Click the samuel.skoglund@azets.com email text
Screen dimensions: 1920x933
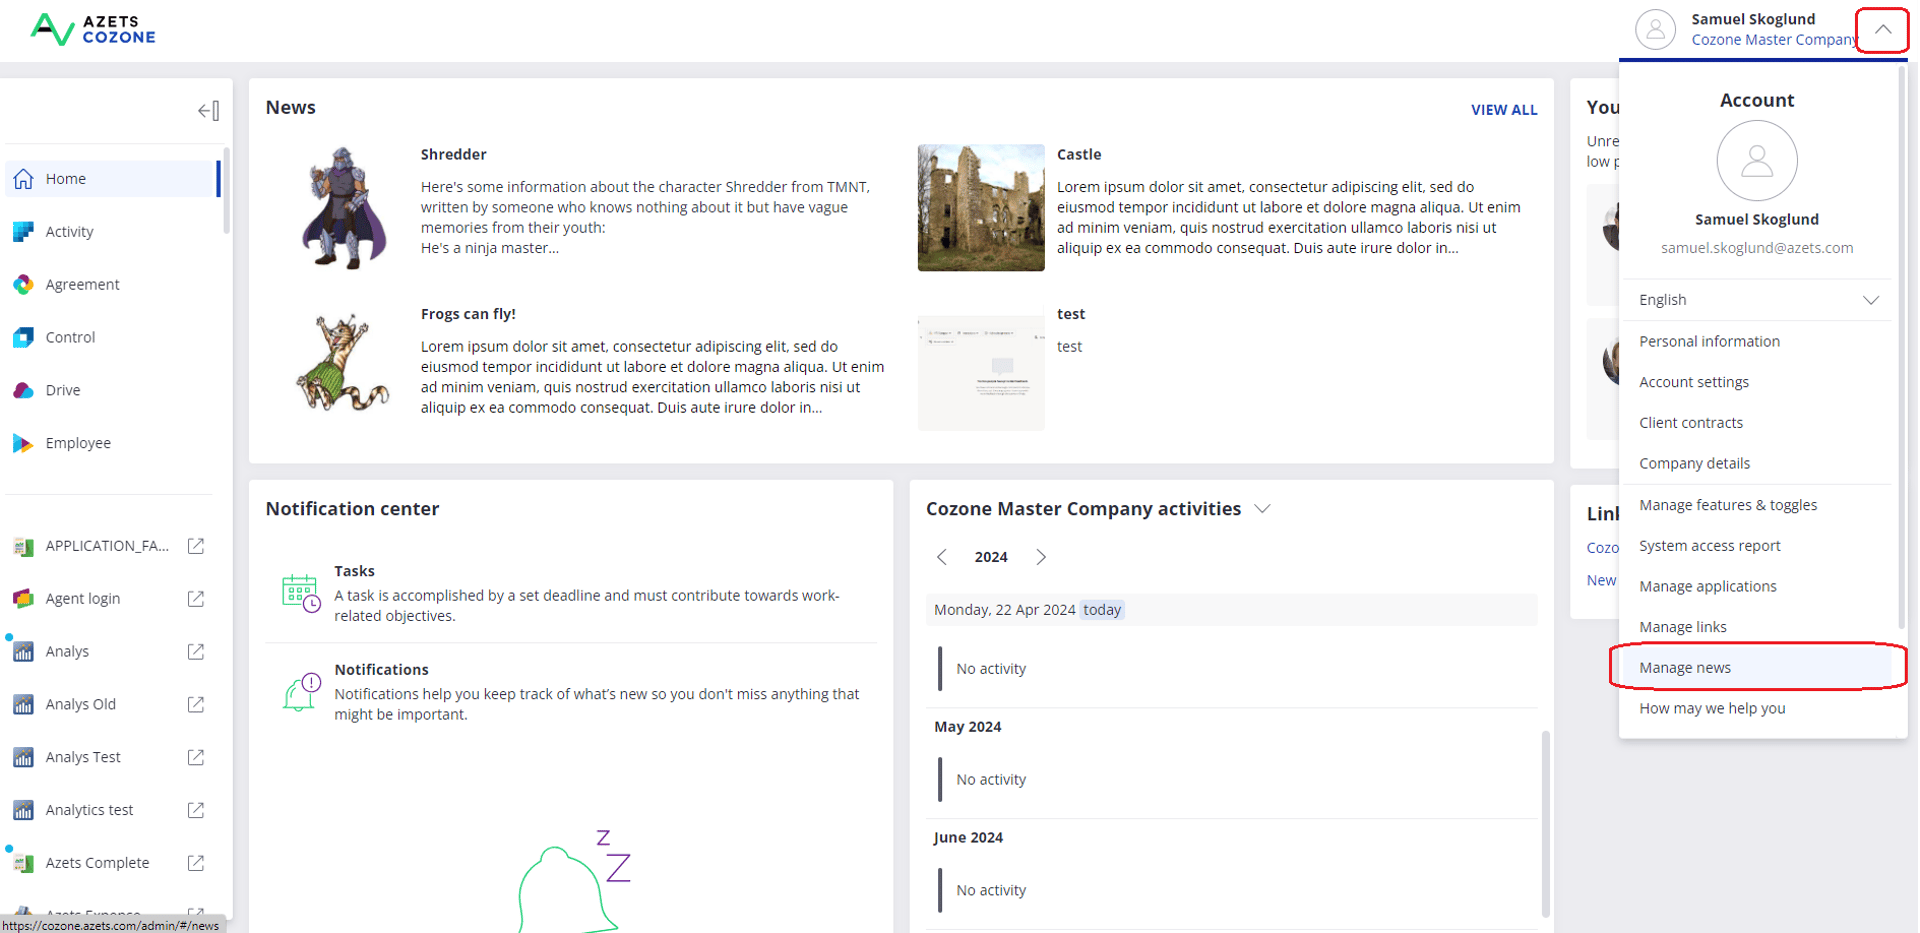1757,248
